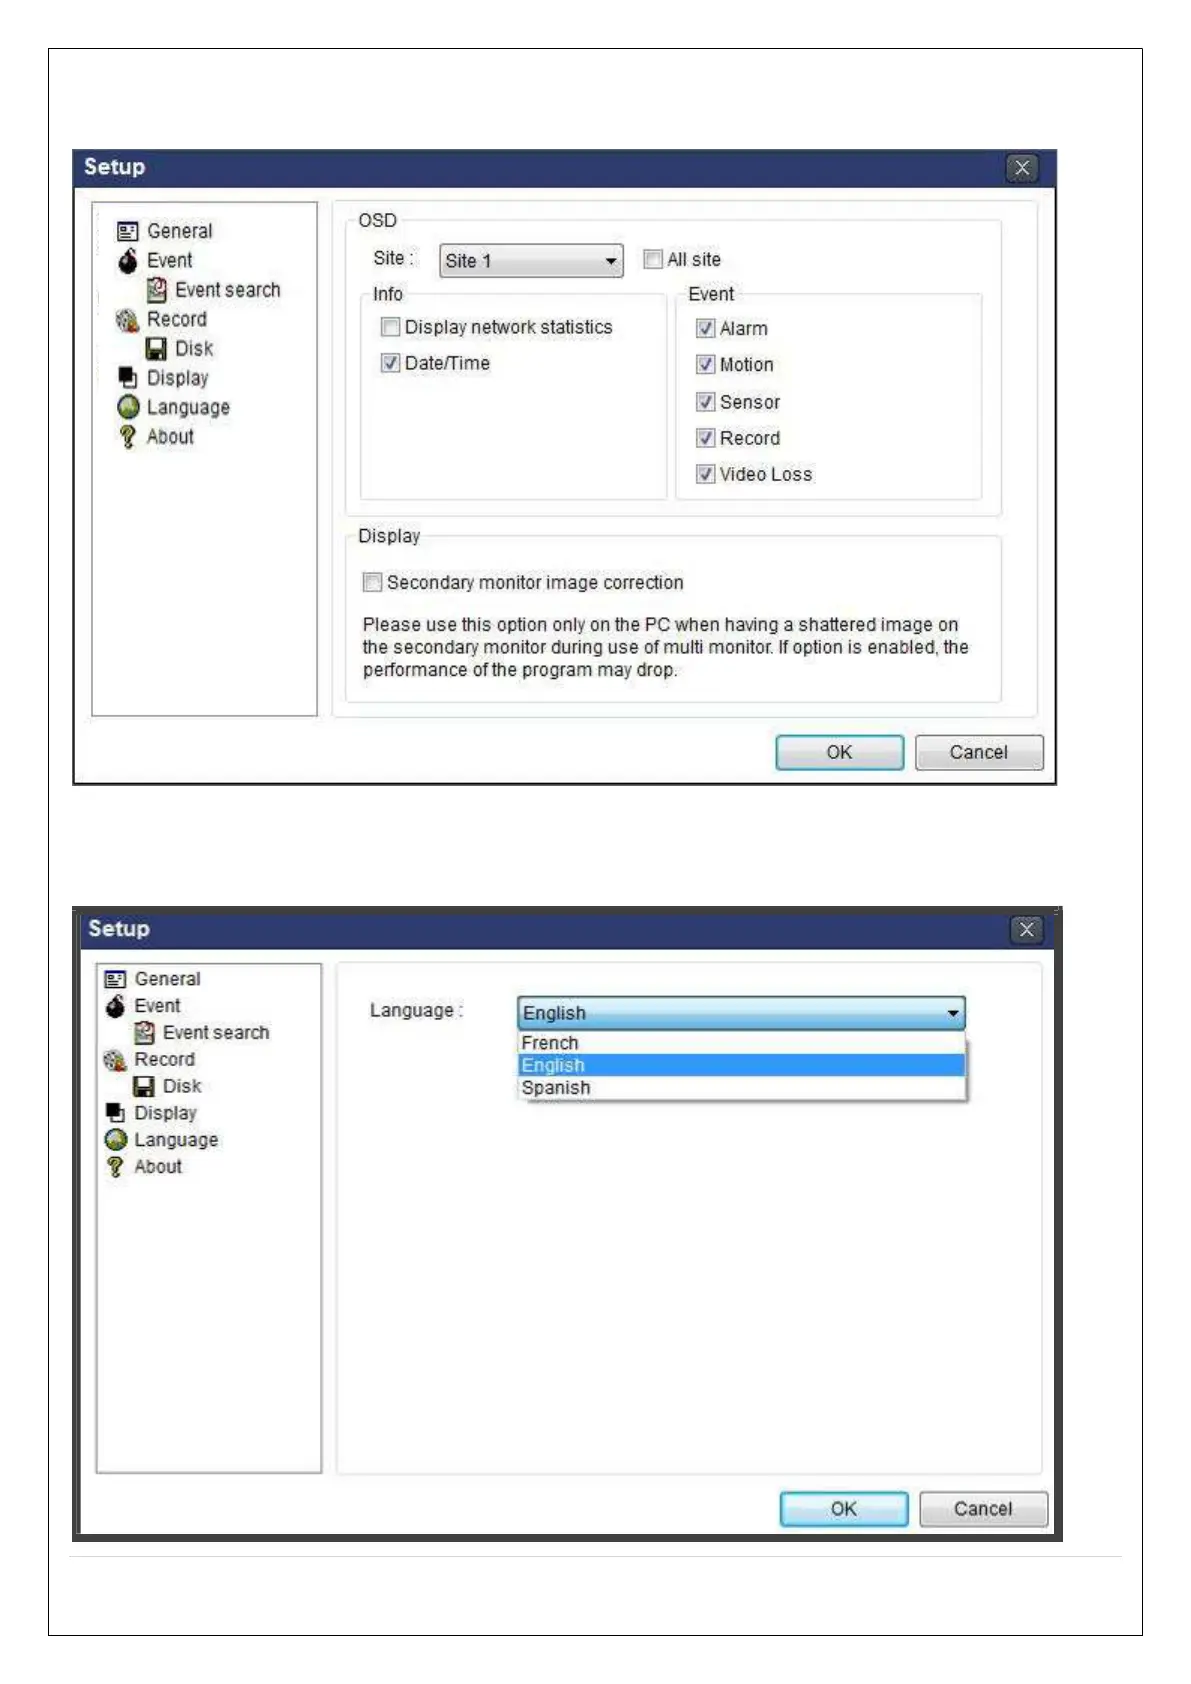The height and width of the screenshot is (1684, 1191).
Task: Select About label in lower Setup tree
Action: pyautogui.click(x=159, y=1167)
